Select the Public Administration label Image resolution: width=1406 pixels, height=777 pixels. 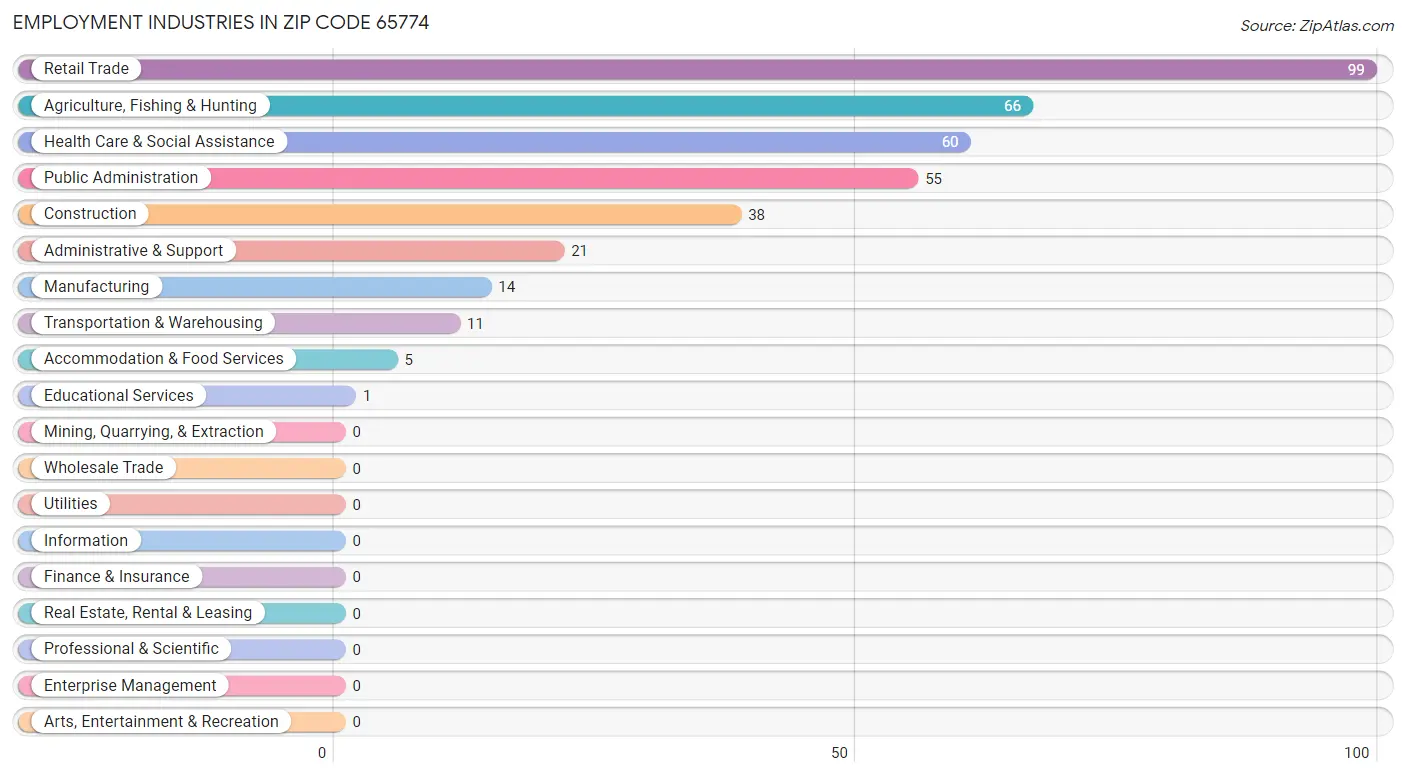coord(121,177)
